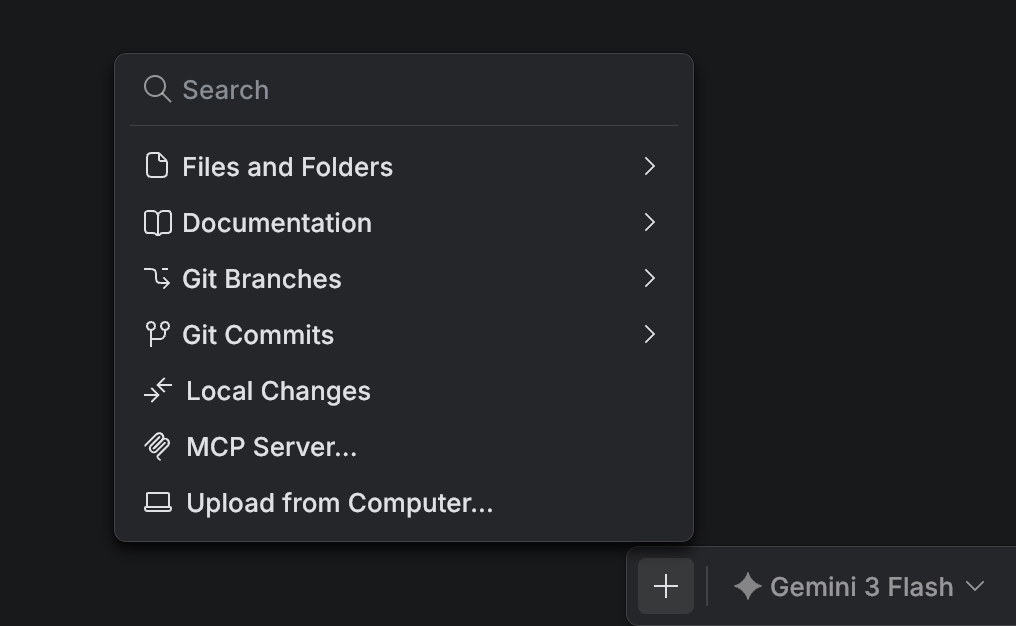Image resolution: width=1016 pixels, height=626 pixels.
Task: Expand the Git Commits submenu chevron
Action: point(650,334)
